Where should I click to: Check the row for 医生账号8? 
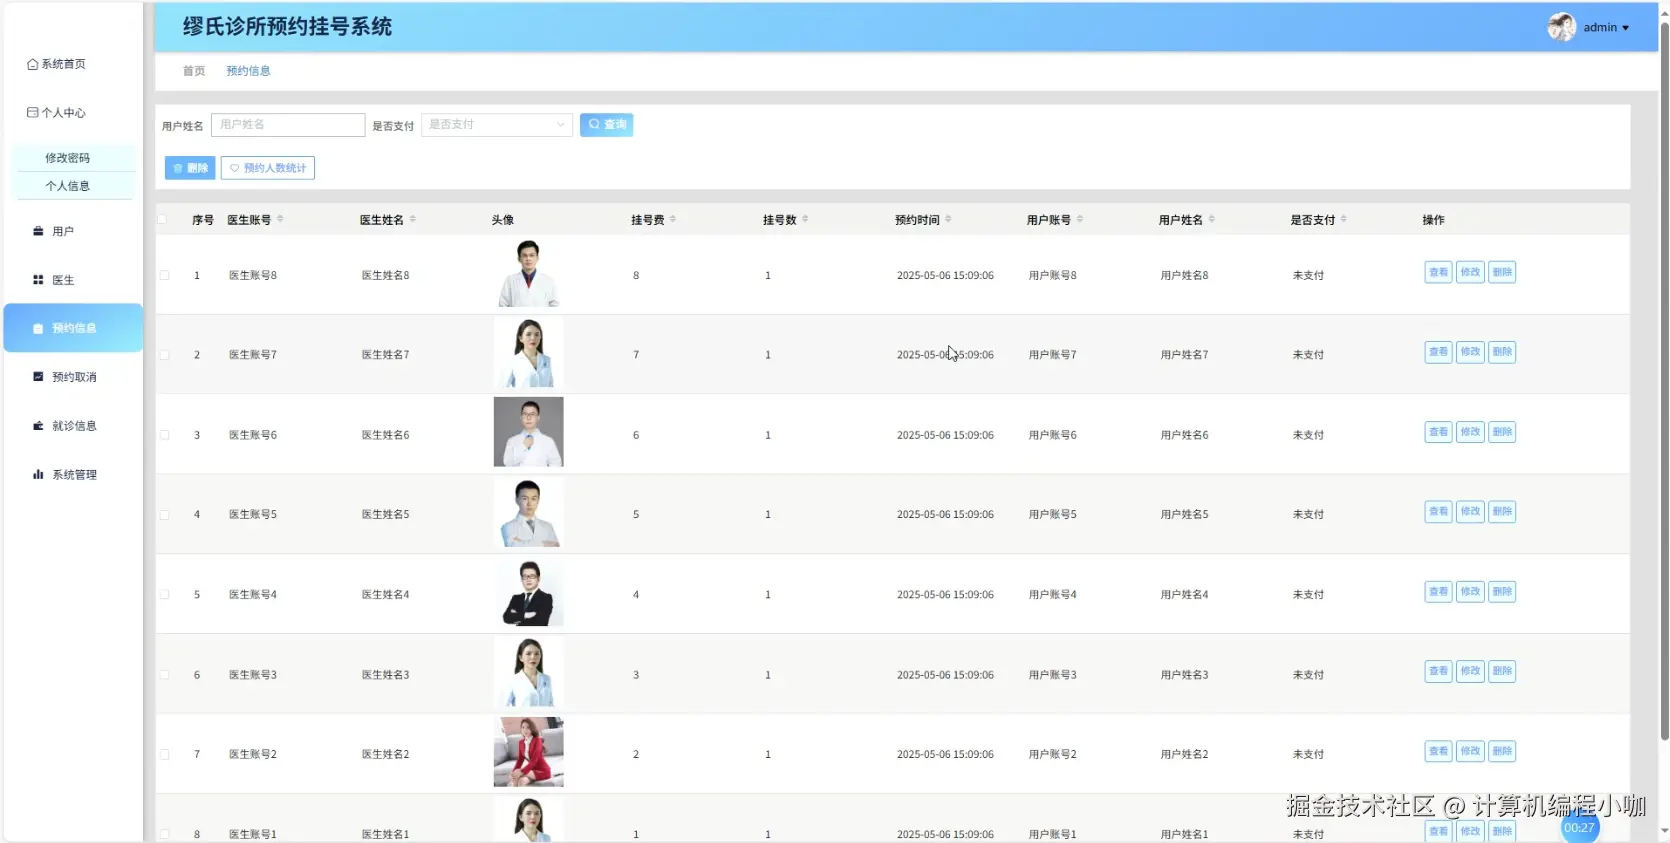tap(164, 275)
